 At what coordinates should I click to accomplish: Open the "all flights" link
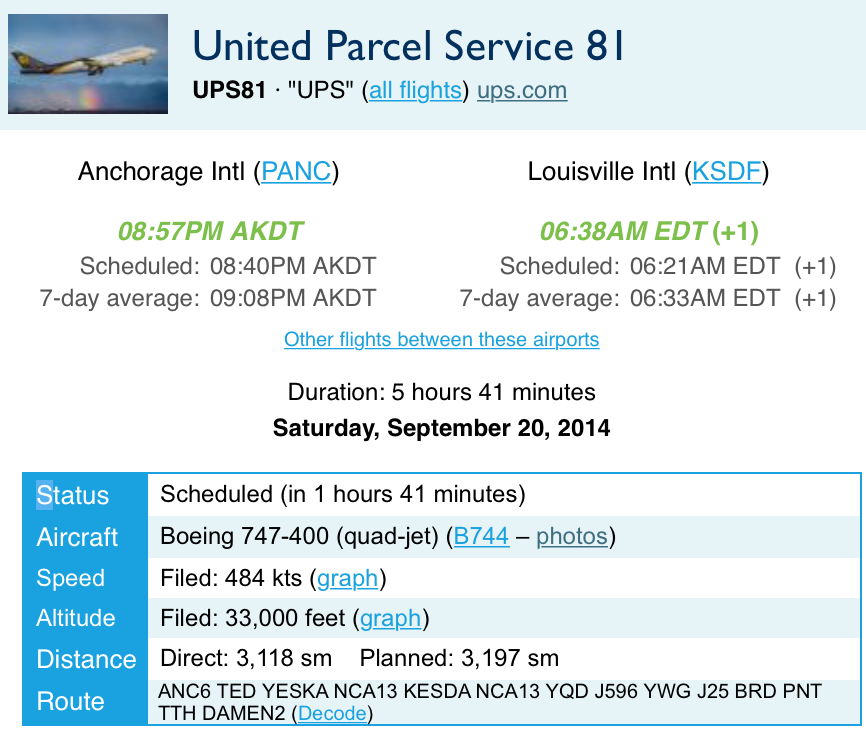(415, 91)
